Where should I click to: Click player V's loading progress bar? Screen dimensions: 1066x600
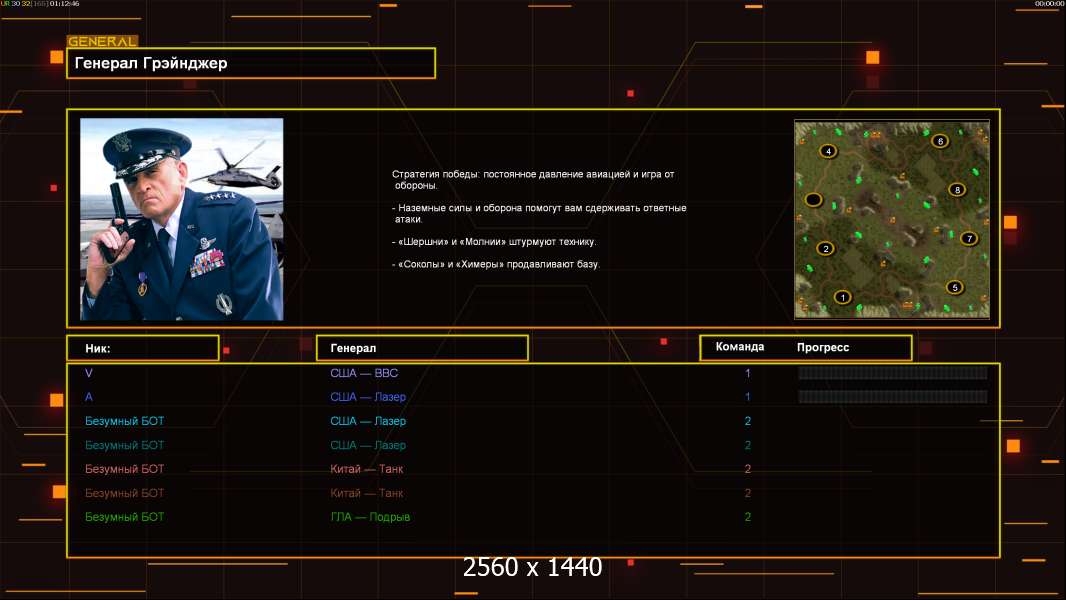coord(892,373)
